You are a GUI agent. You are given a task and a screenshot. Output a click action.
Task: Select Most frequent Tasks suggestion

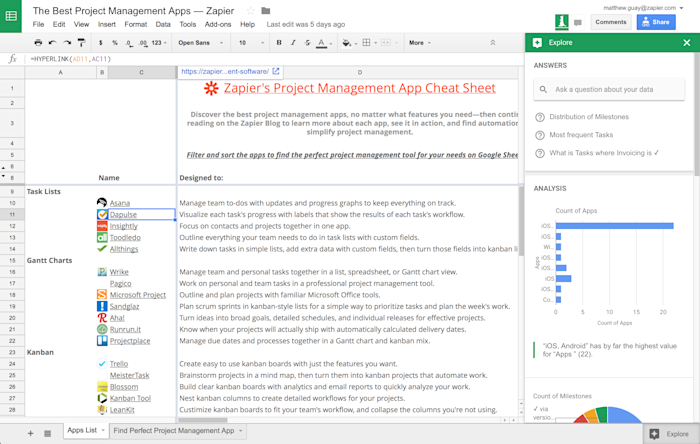pyautogui.click(x=581, y=135)
